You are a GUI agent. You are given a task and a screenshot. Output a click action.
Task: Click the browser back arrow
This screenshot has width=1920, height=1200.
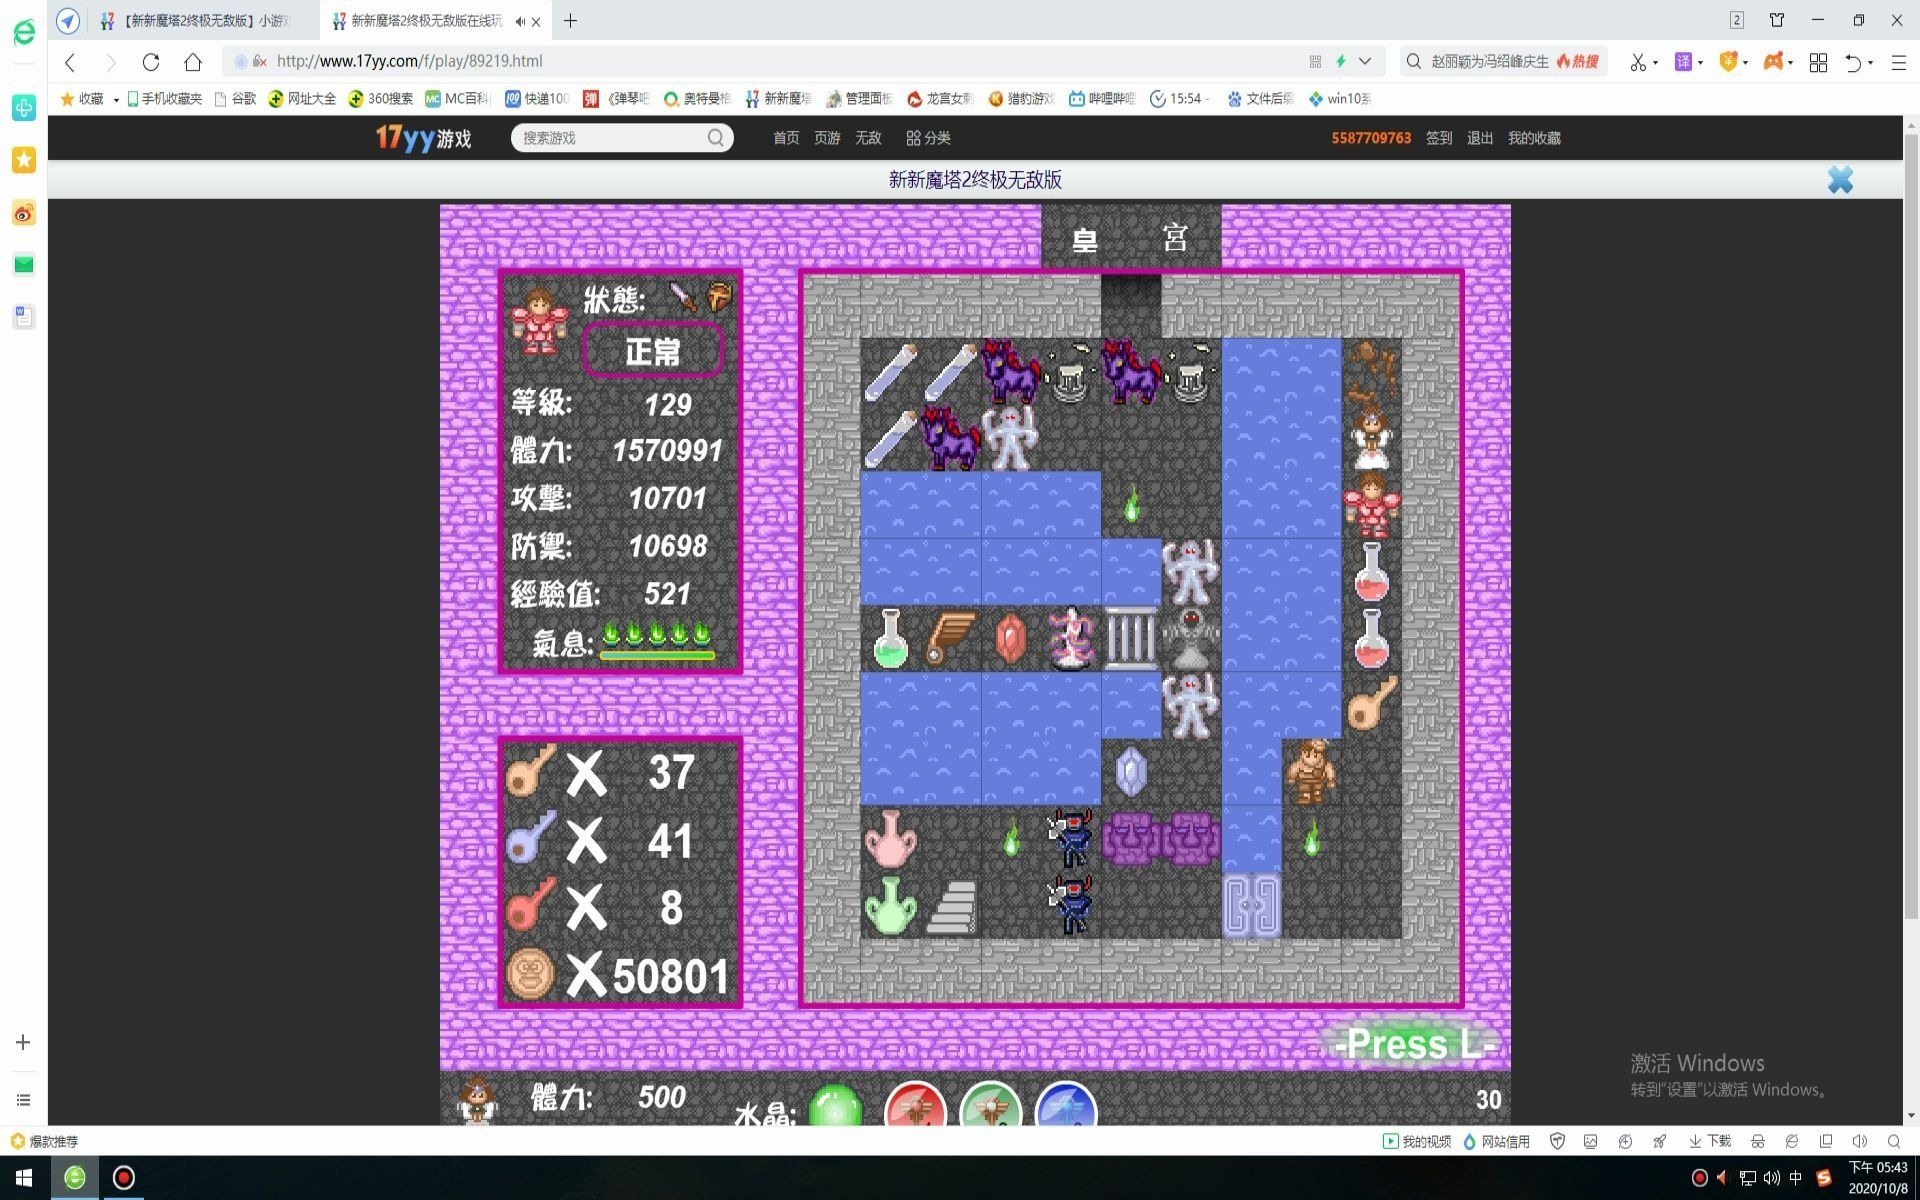pos(70,62)
